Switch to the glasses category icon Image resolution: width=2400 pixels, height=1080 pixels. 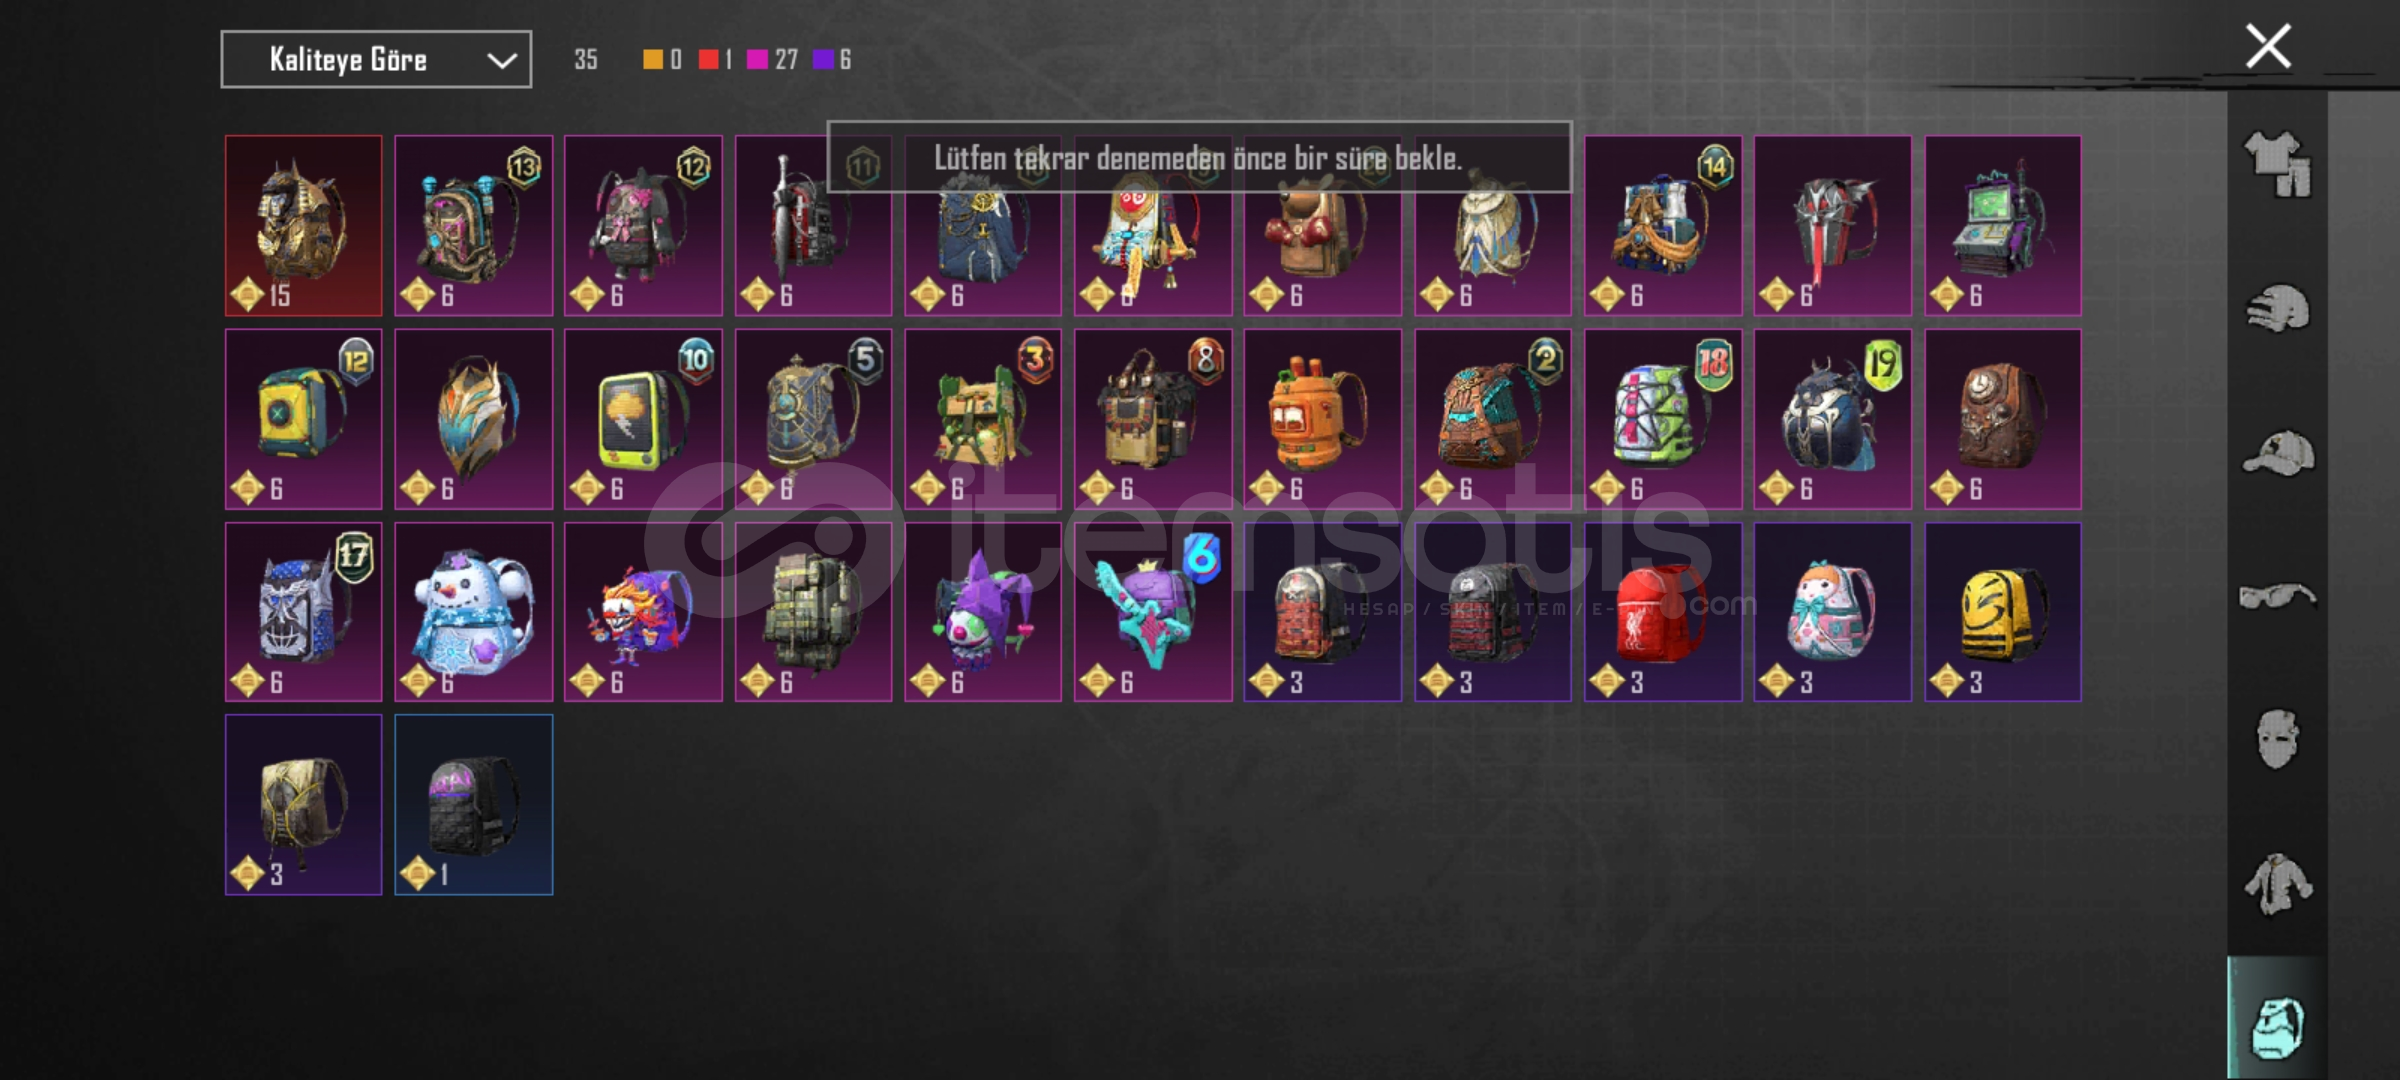coord(2277,597)
